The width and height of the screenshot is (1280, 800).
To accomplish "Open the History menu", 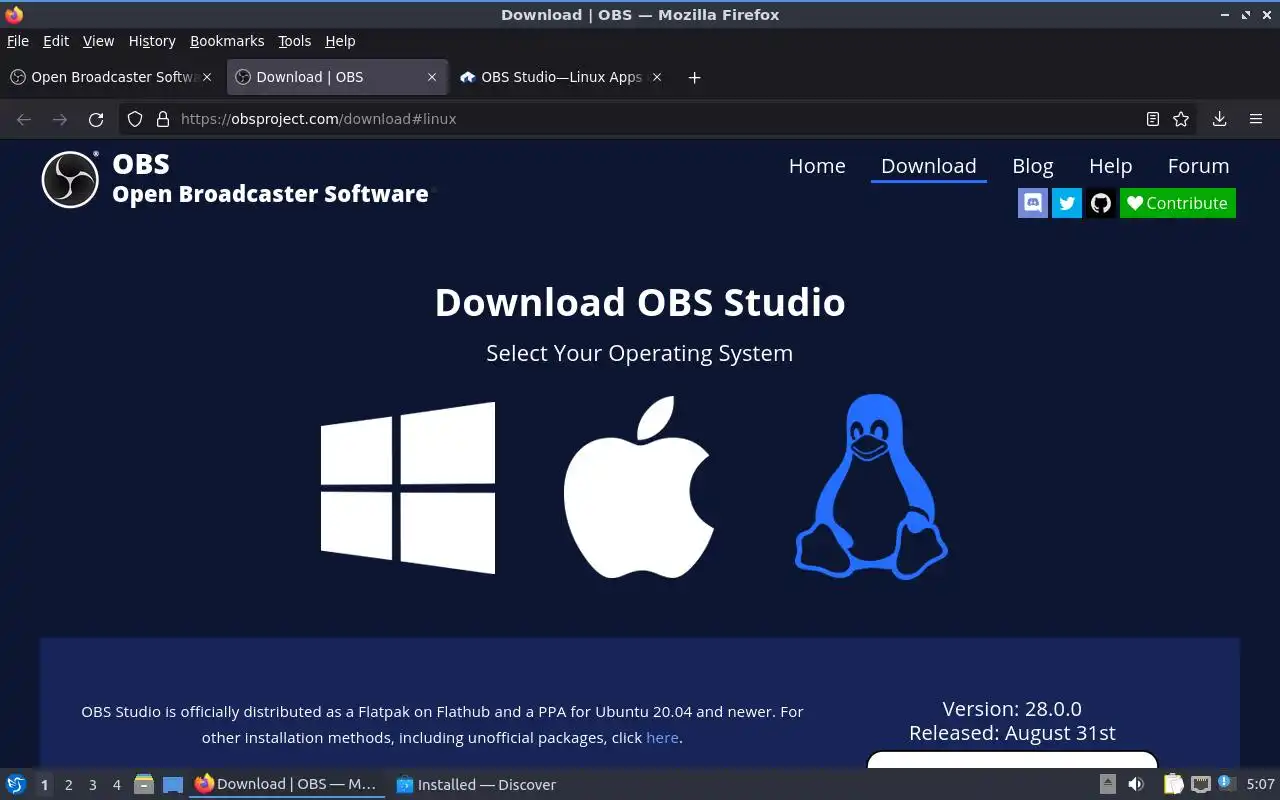I will click(x=152, y=41).
